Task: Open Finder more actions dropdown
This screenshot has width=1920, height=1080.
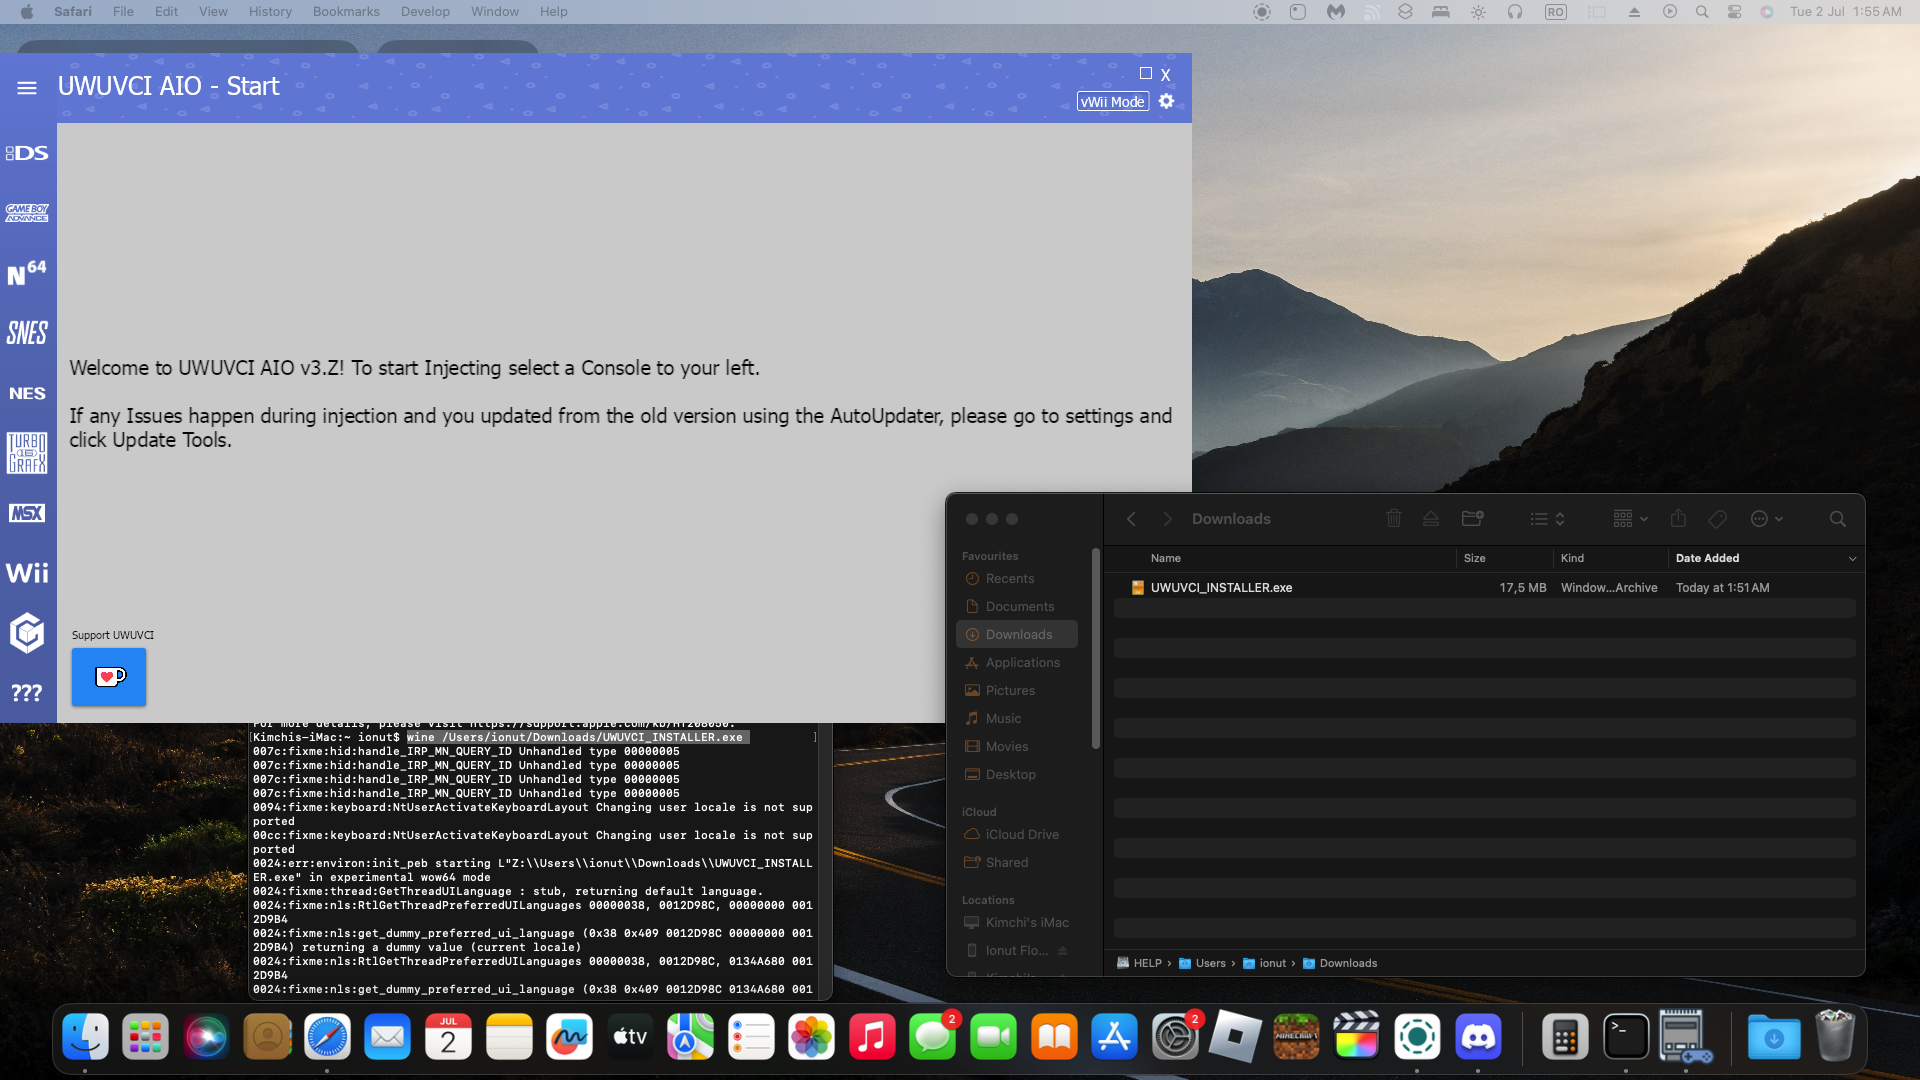Action: point(1767,519)
